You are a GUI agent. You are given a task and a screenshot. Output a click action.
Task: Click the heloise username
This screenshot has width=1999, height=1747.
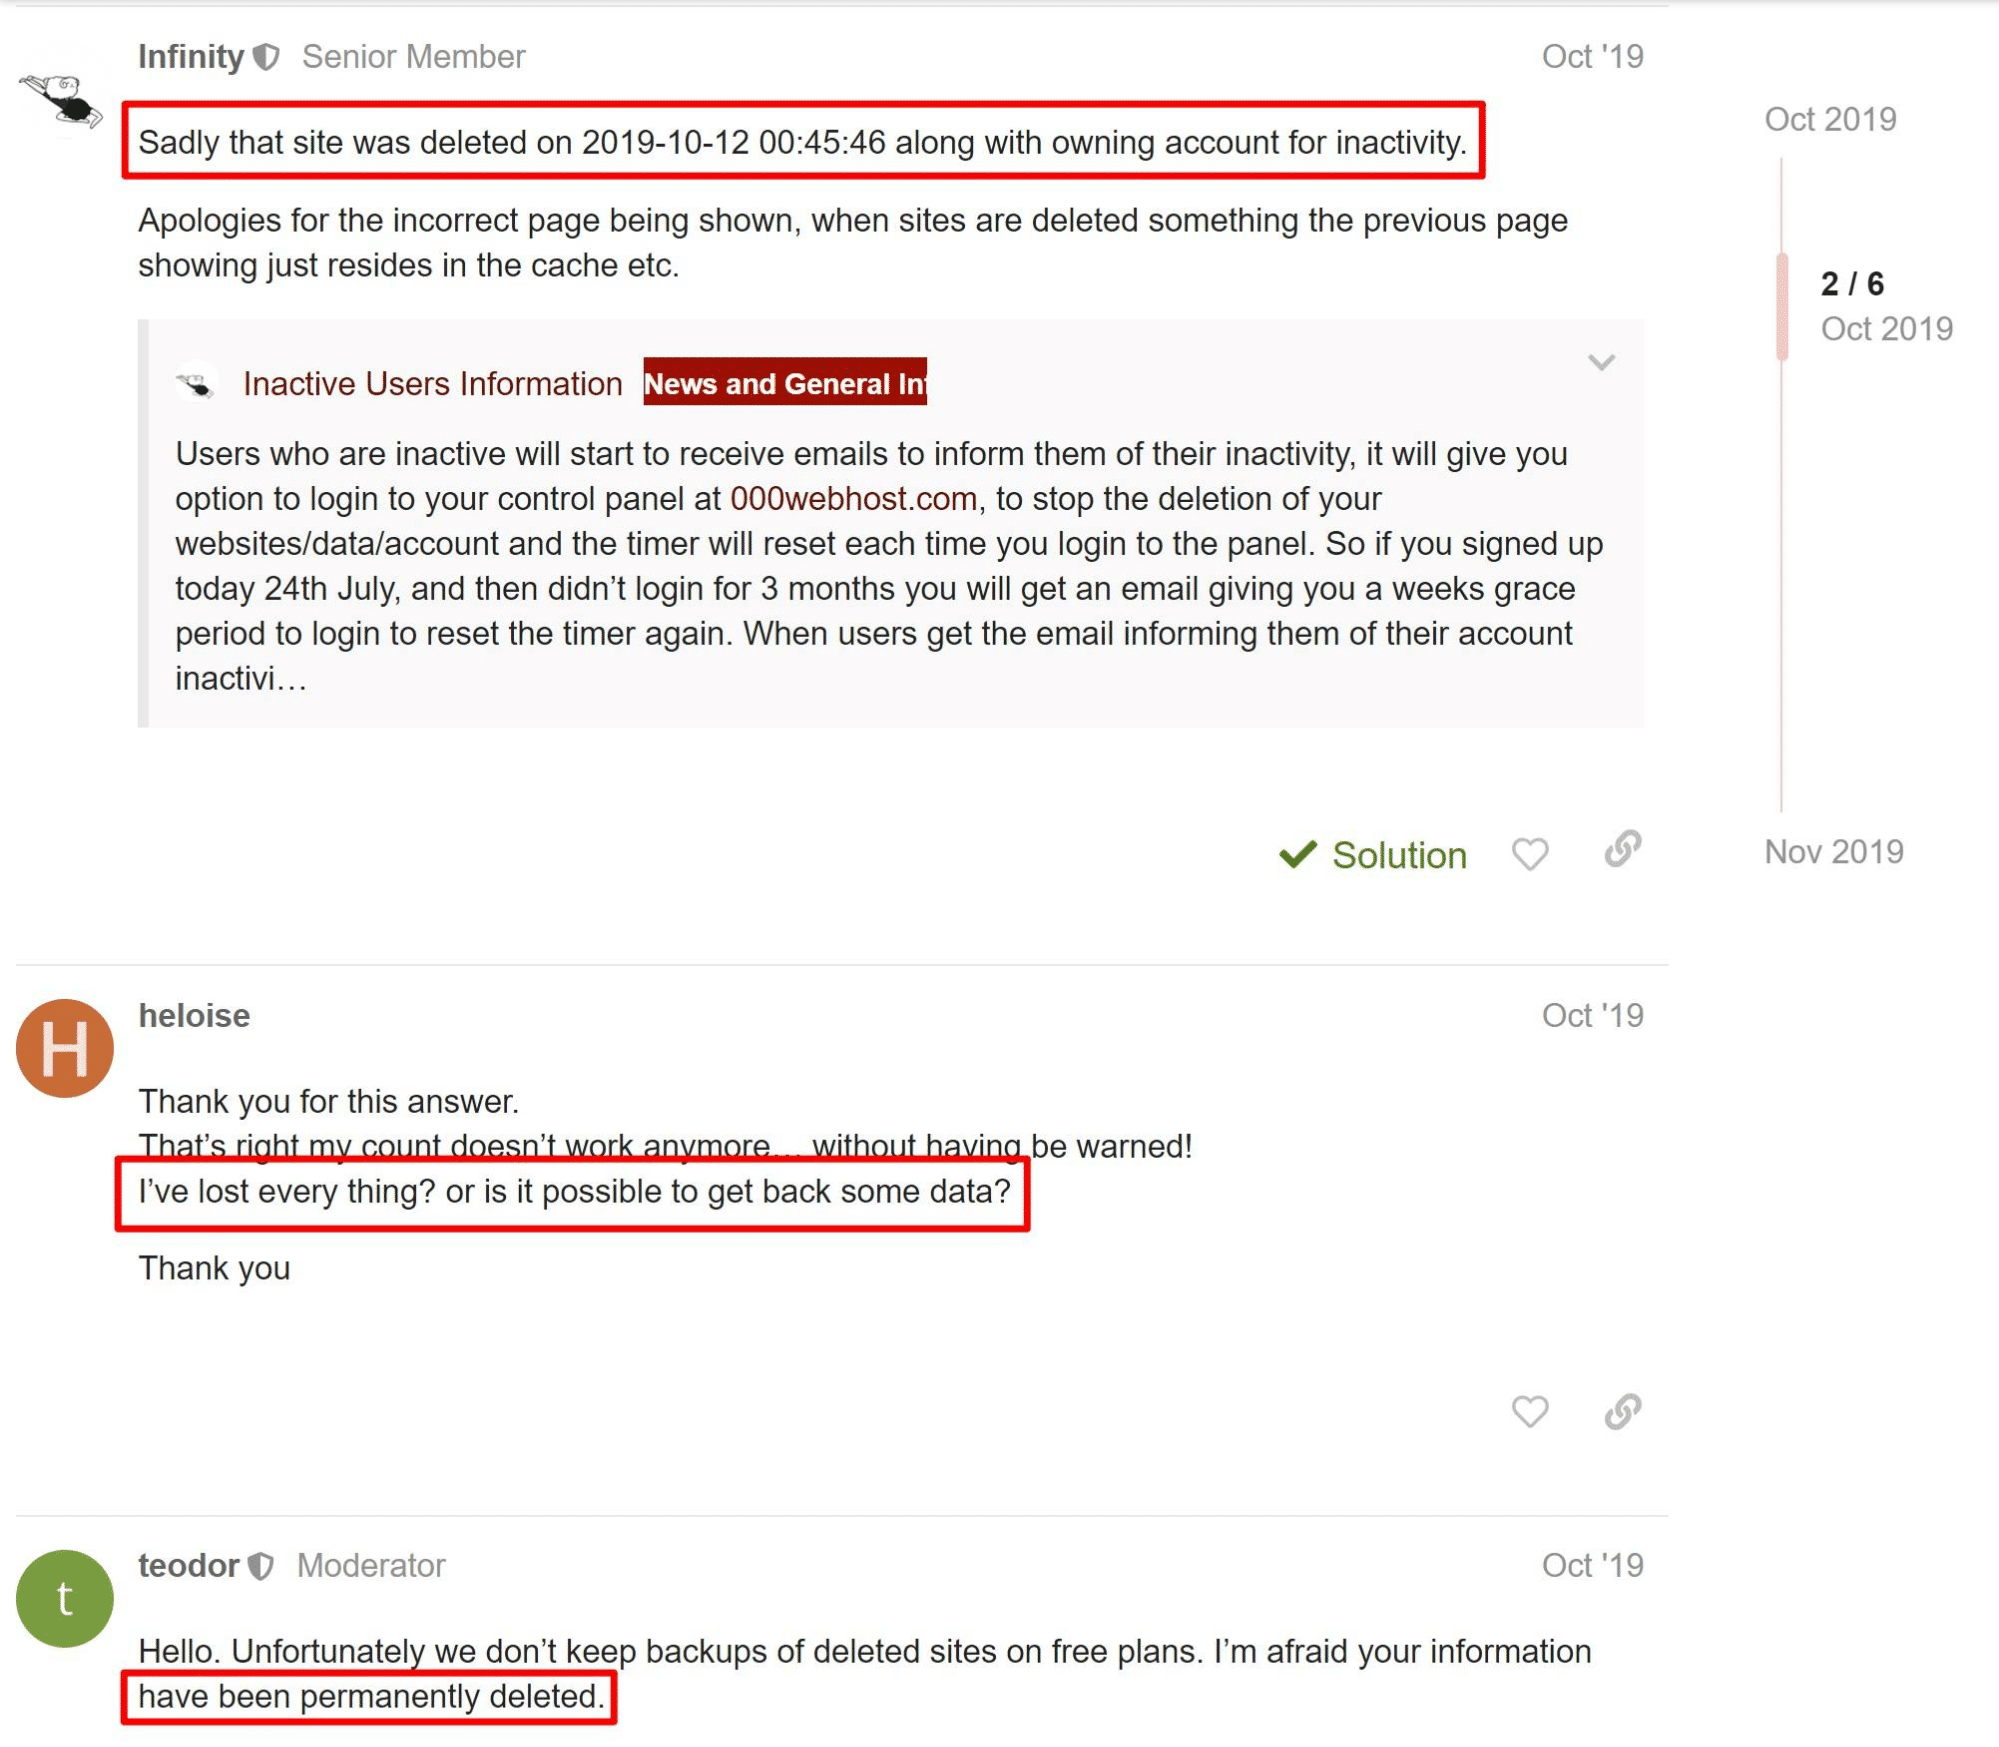194,1016
